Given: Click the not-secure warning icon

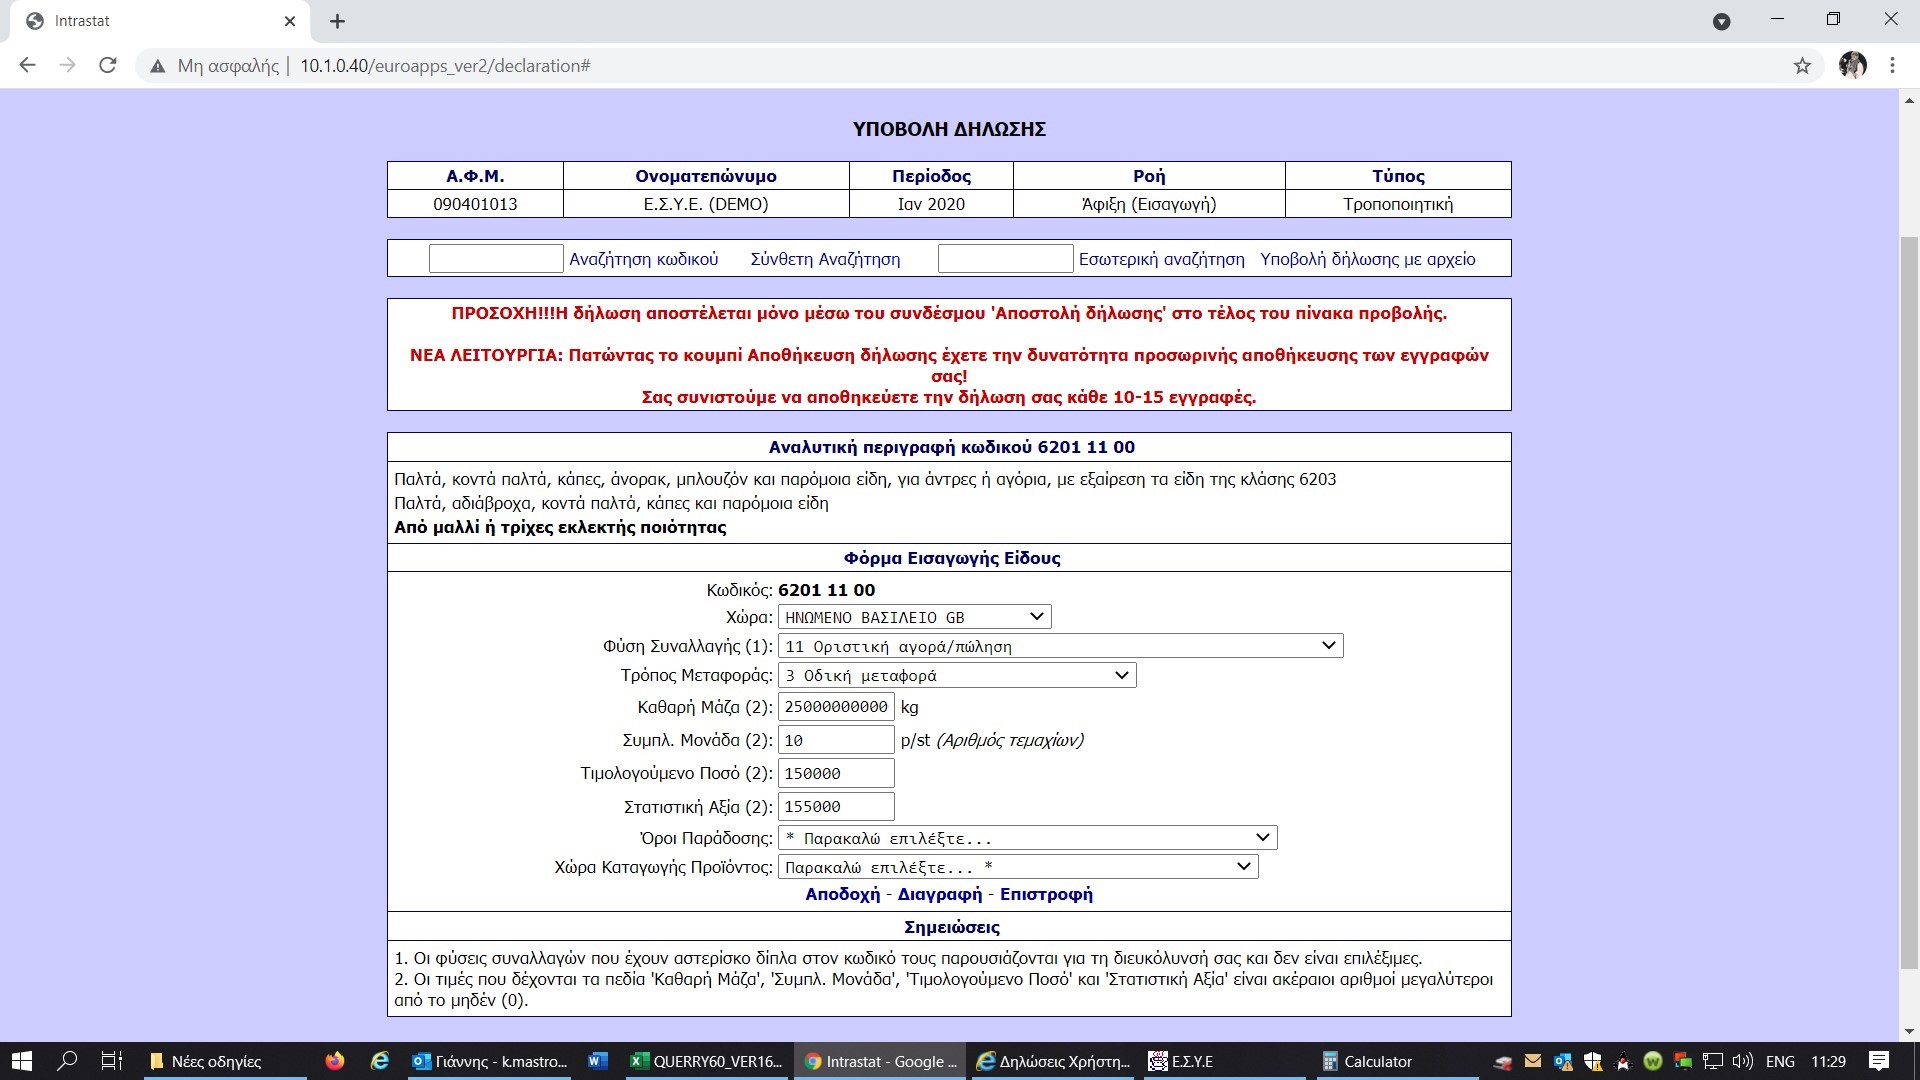Looking at the screenshot, I should click(158, 66).
